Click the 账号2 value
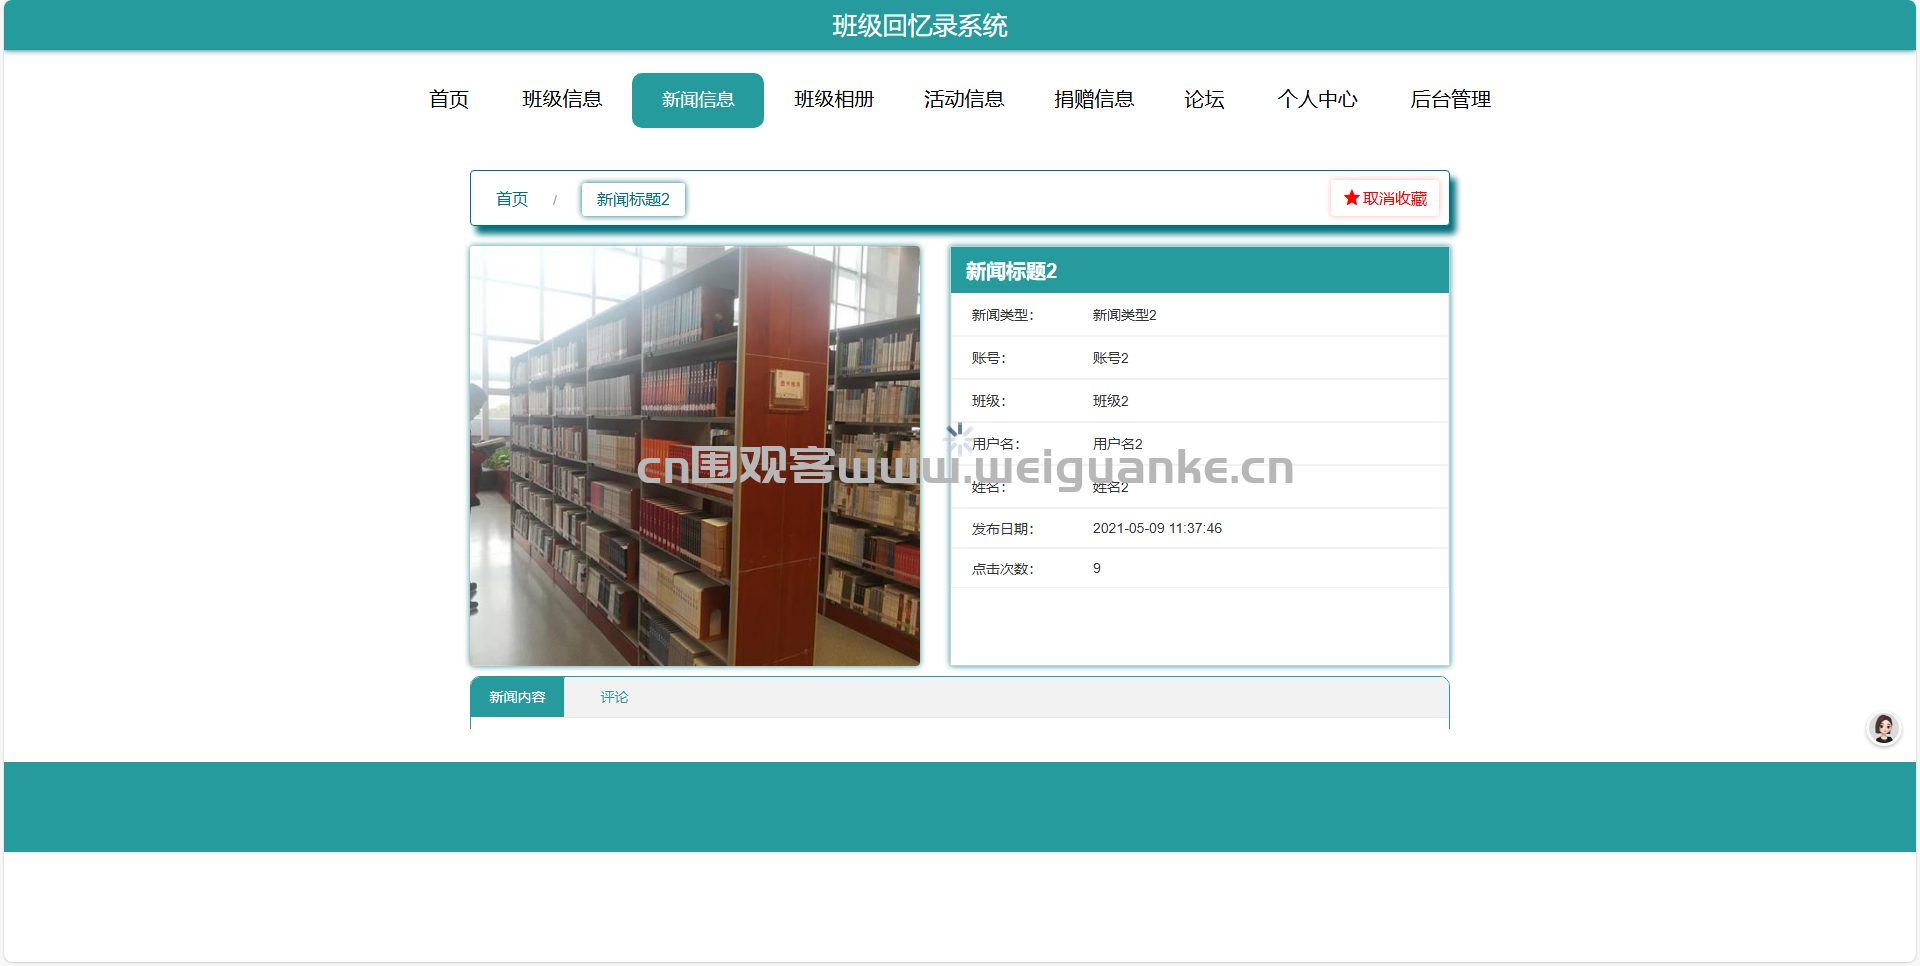The image size is (1920, 966). click(x=1110, y=358)
